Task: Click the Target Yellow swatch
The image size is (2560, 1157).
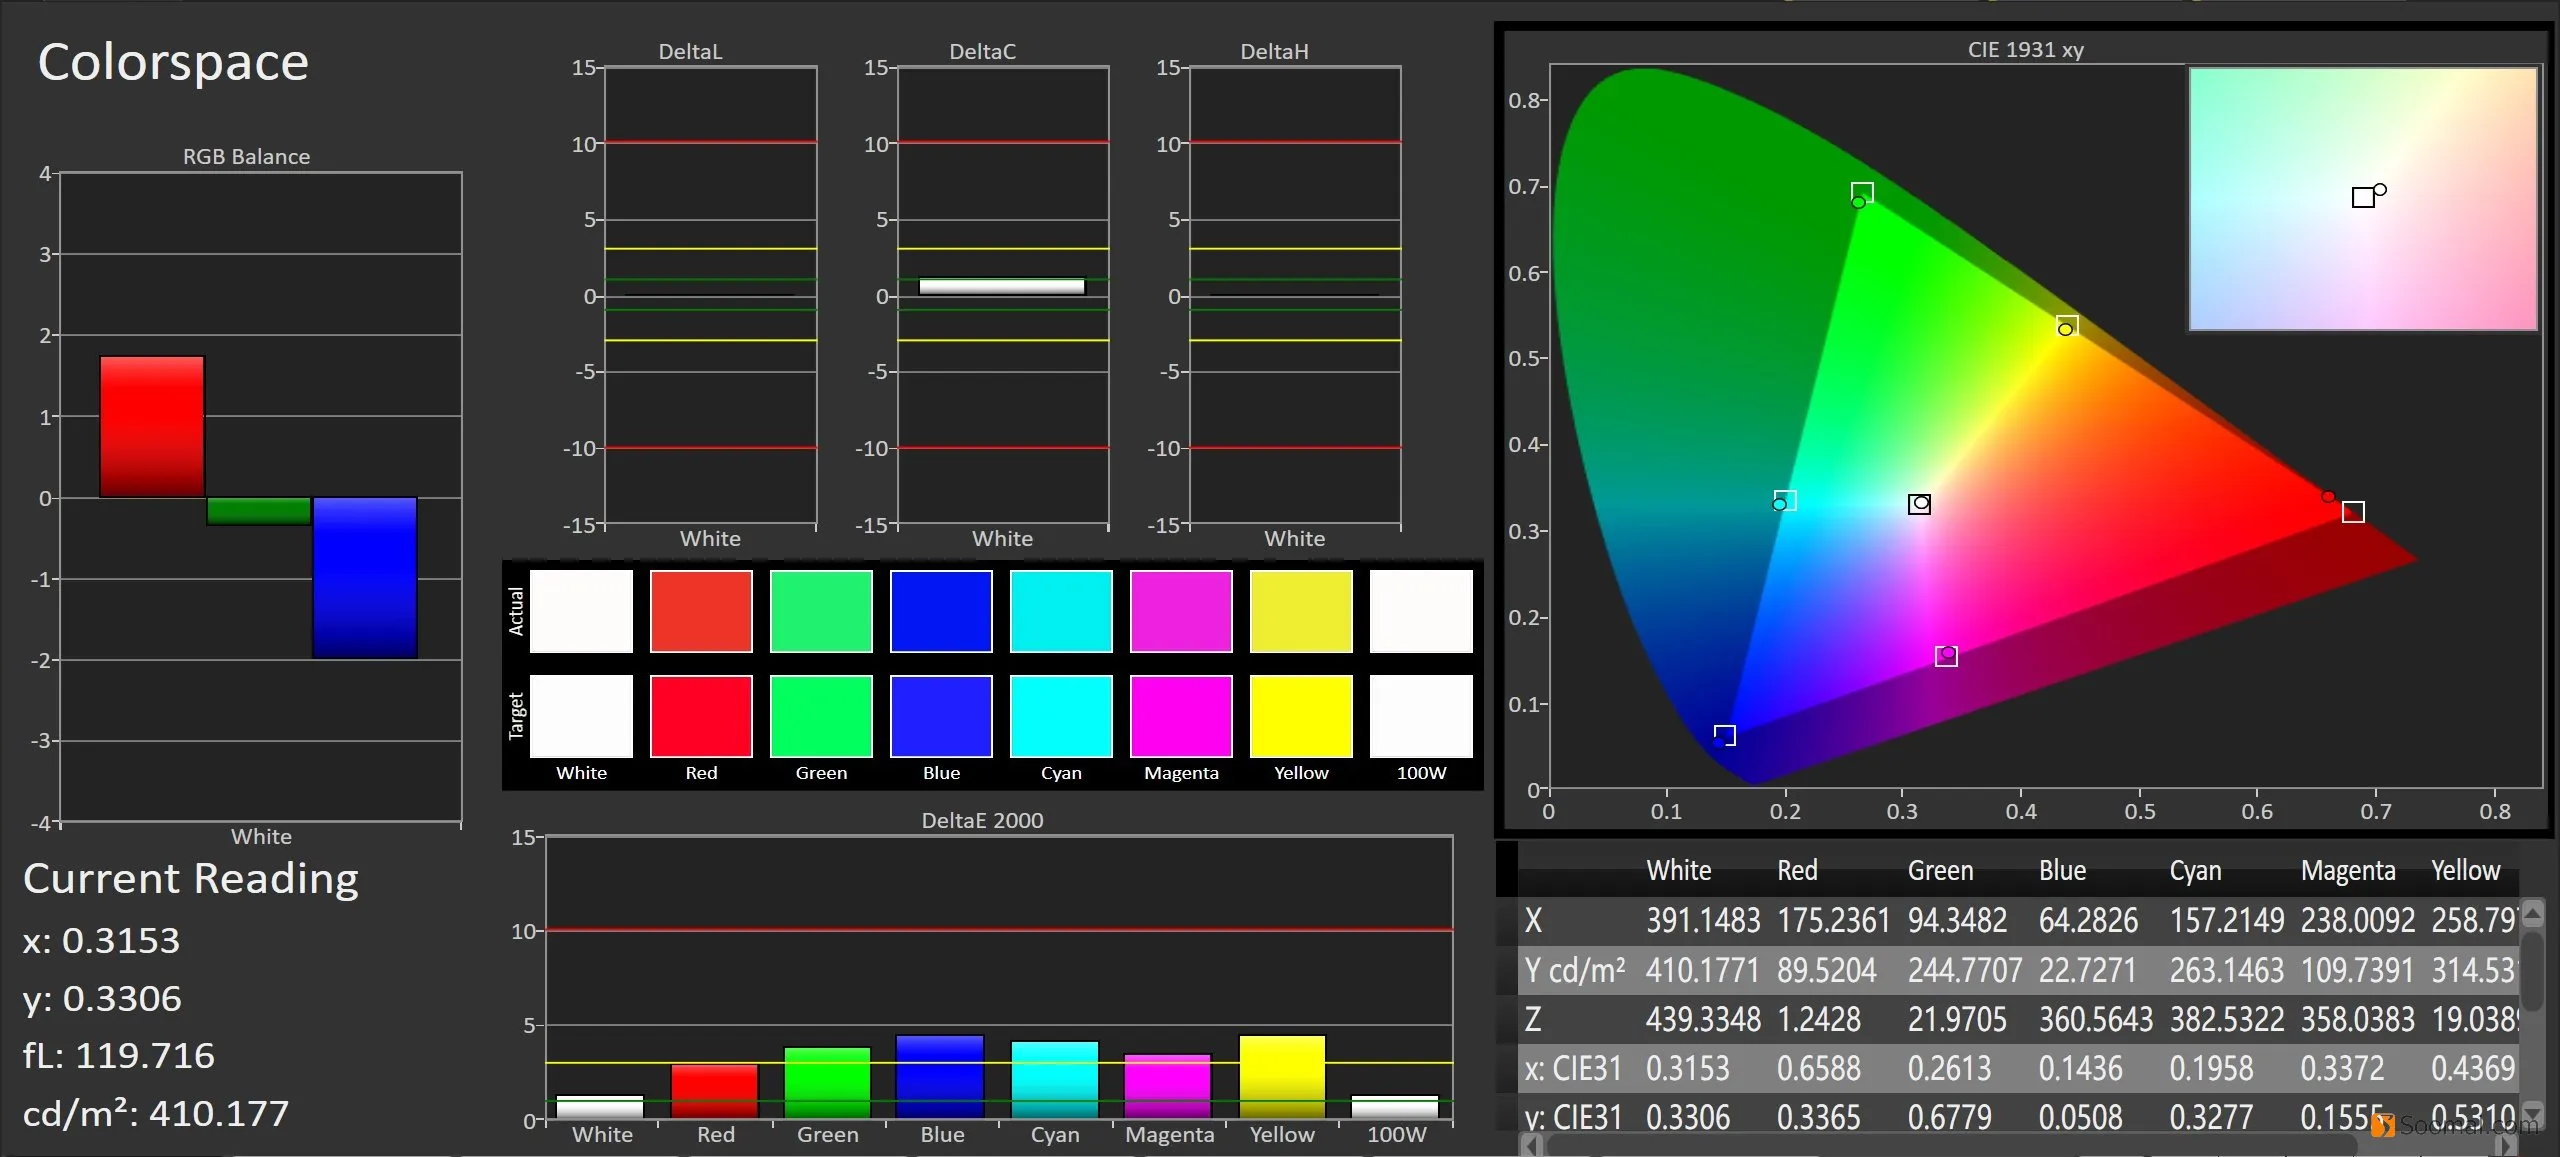Action: coord(1301,716)
